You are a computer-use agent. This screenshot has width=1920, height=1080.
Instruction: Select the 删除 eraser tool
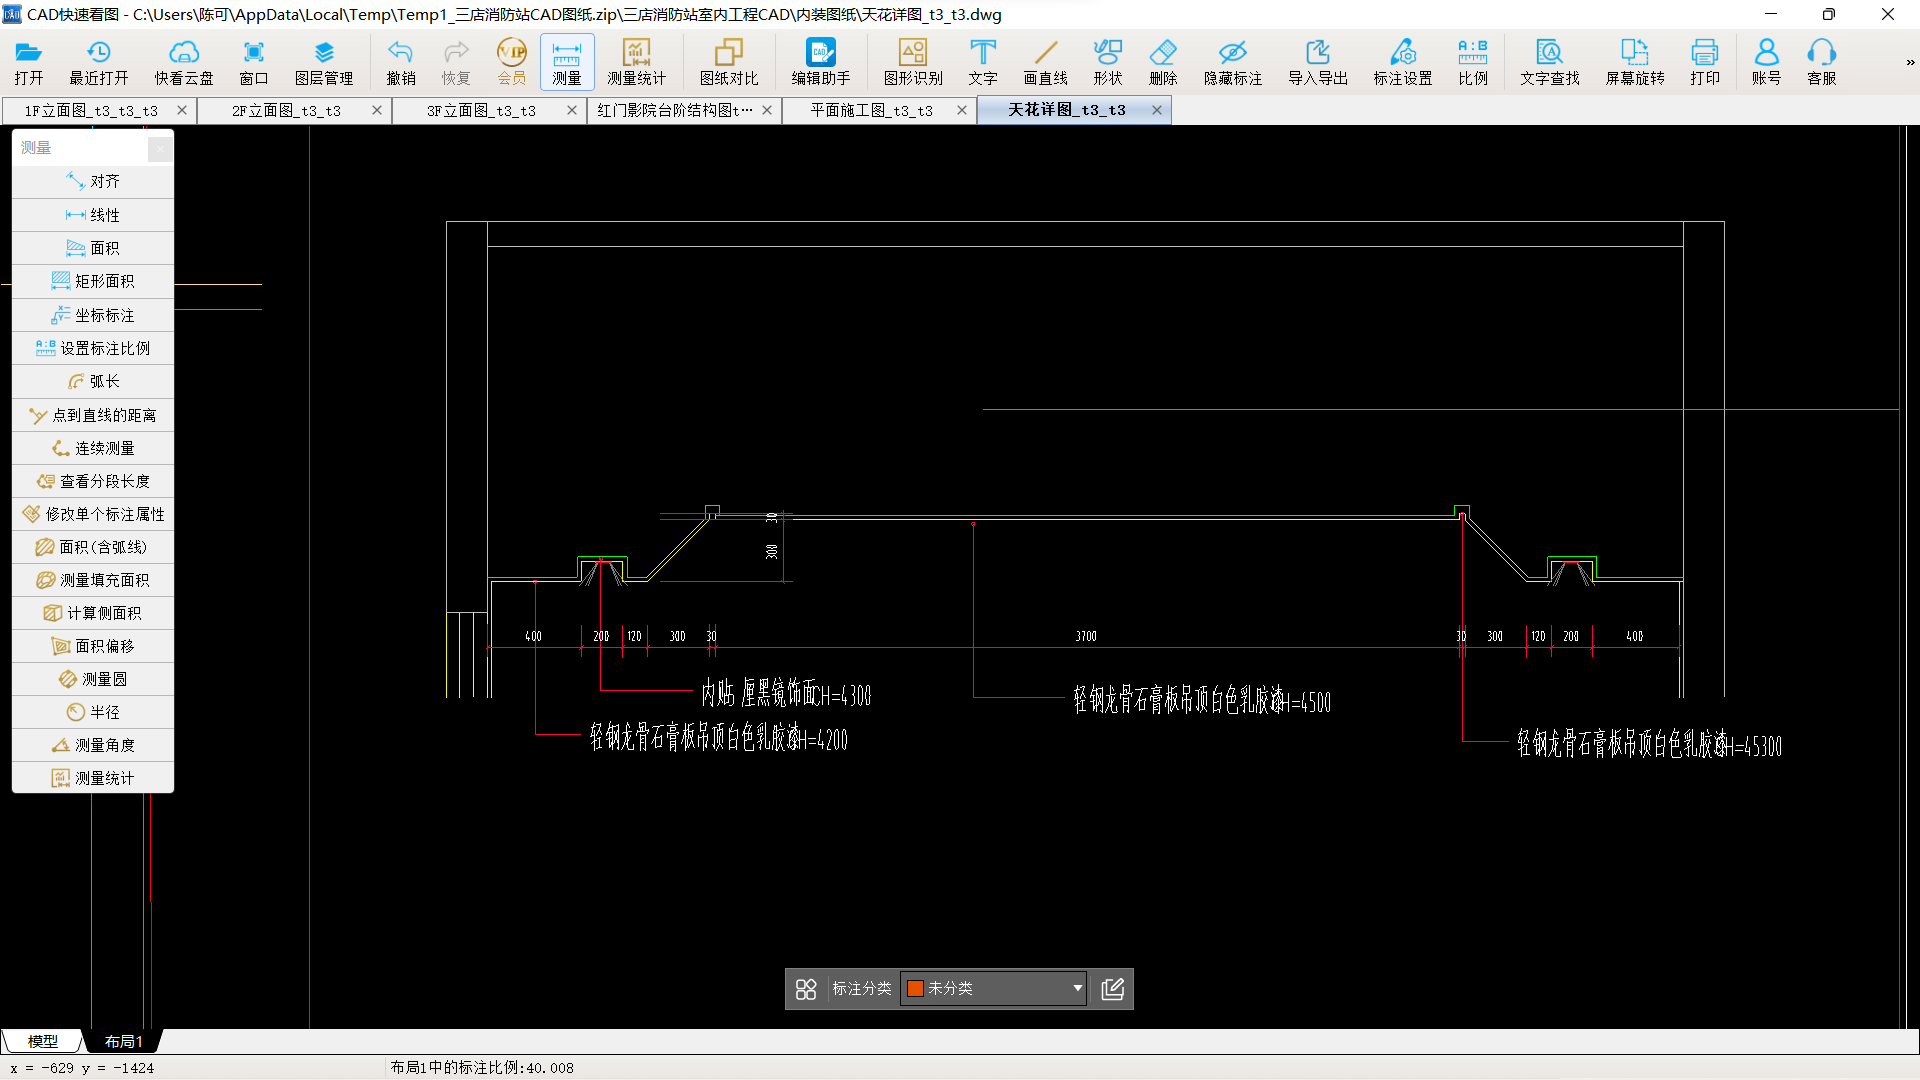pyautogui.click(x=1163, y=62)
